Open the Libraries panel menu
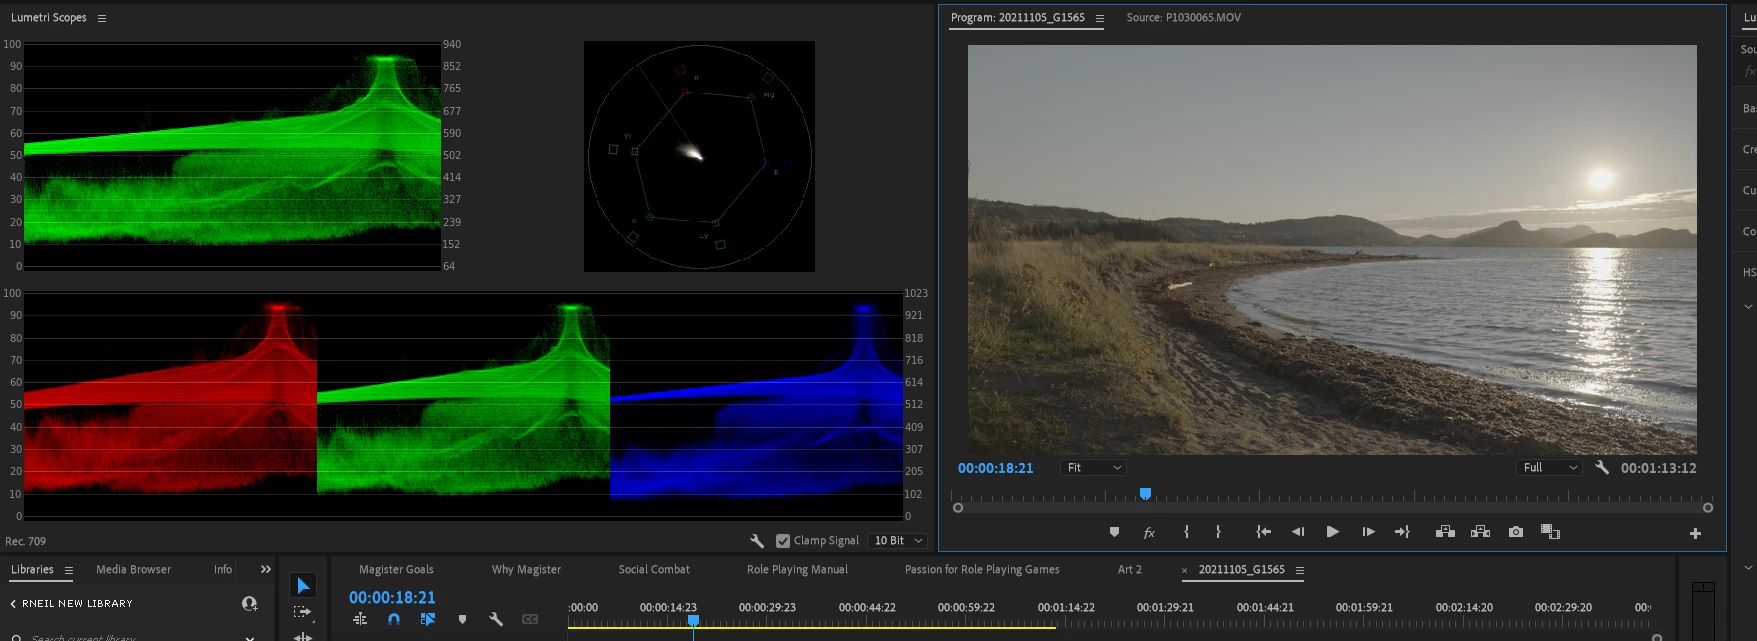The image size is (1757, 641). (x=69, y=570)
